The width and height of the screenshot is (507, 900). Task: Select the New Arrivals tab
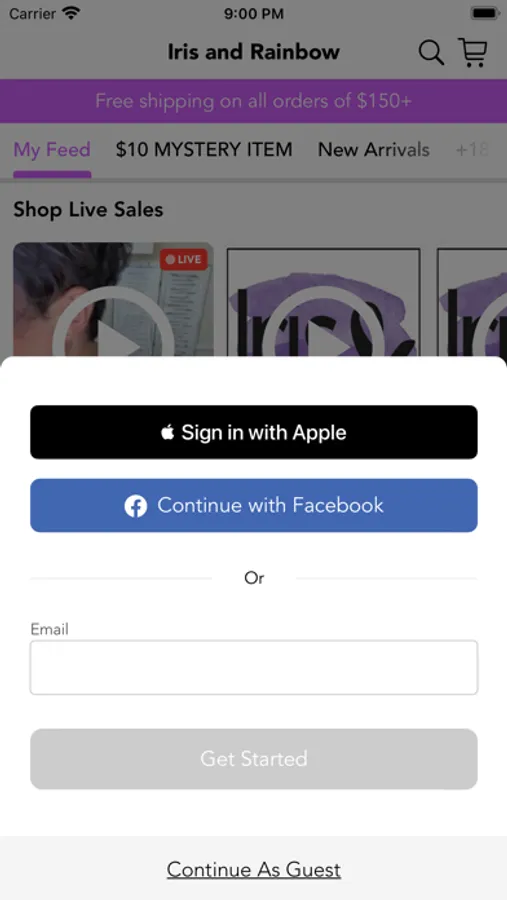coord(374,150)
